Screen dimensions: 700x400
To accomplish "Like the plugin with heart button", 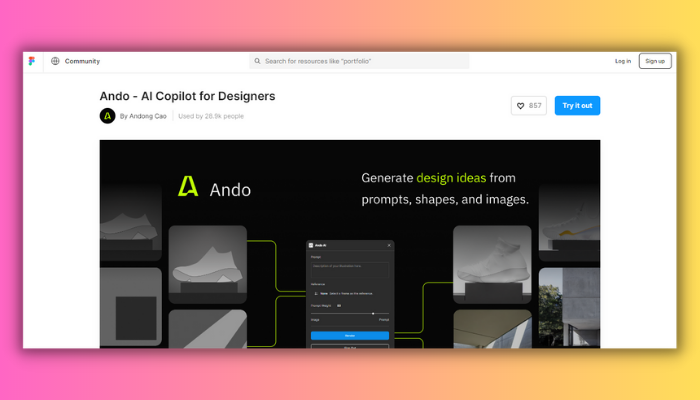I will pos(529,106).
